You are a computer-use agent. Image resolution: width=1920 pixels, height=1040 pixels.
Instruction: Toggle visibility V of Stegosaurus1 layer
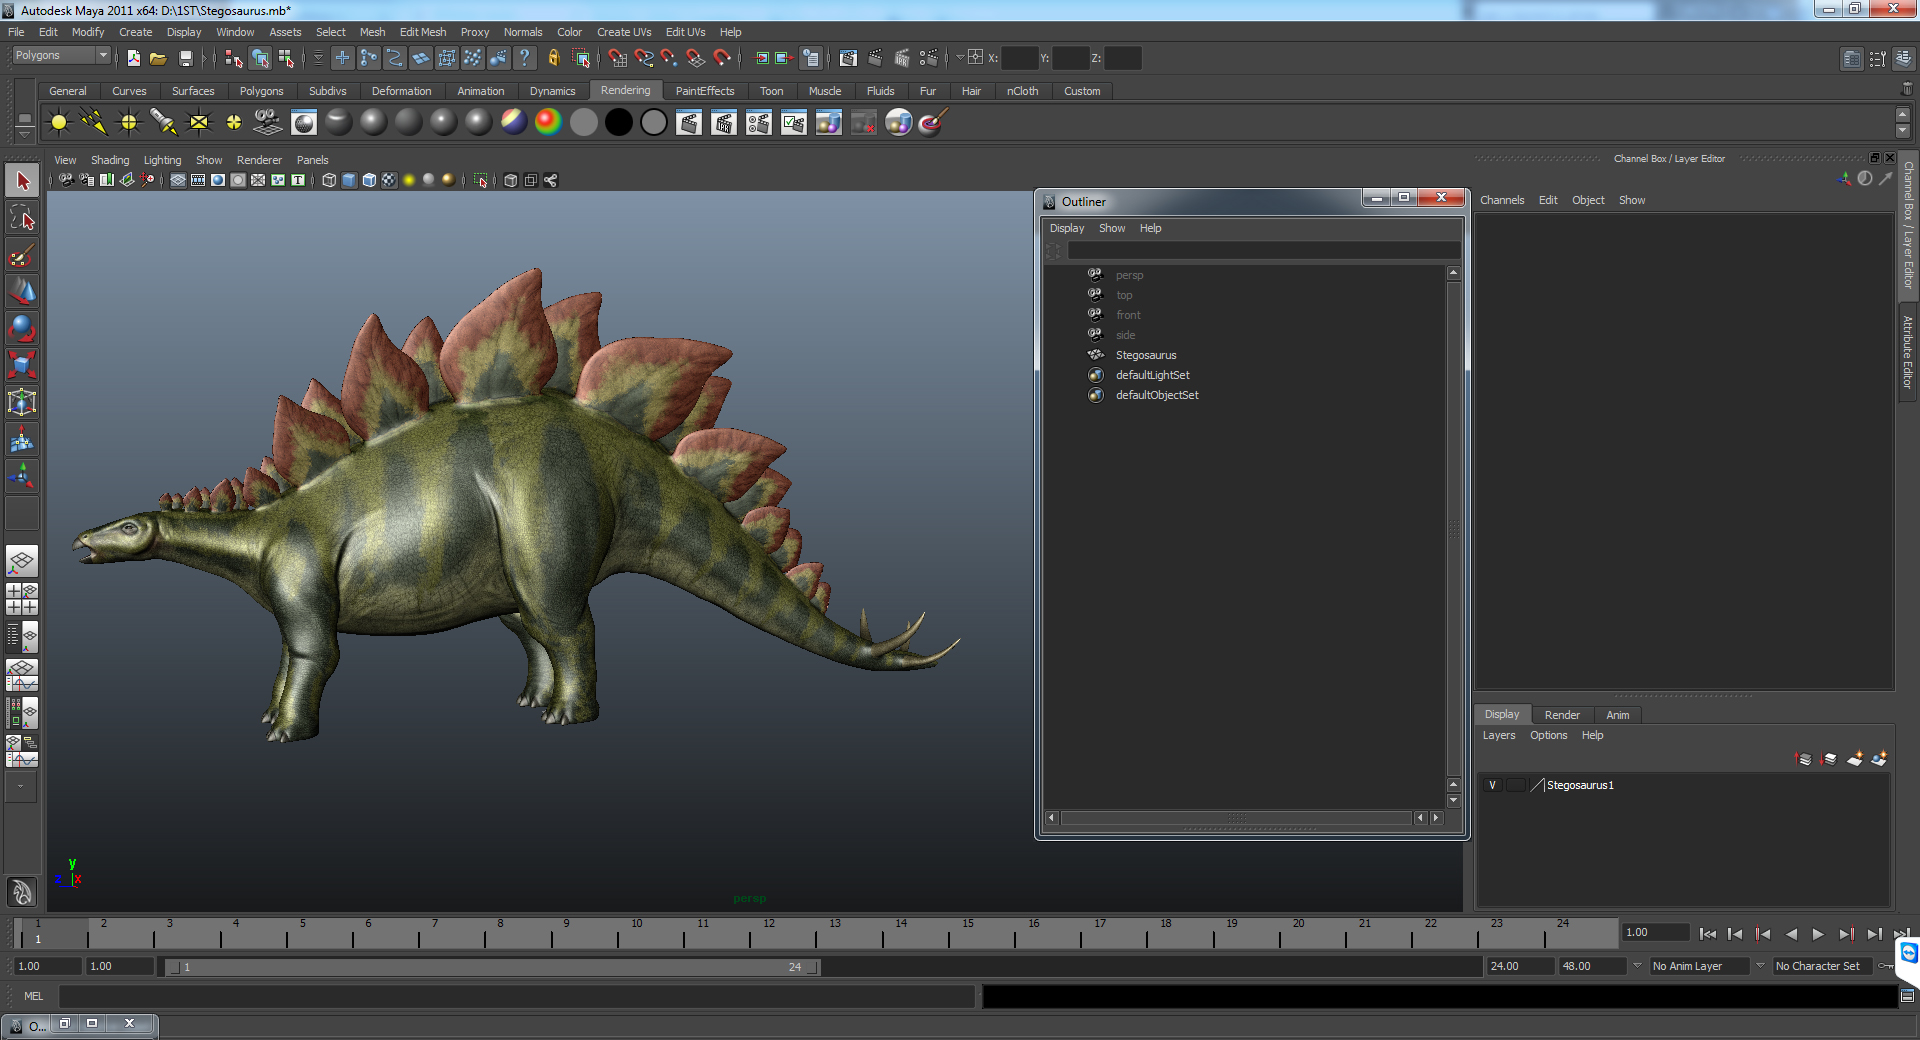[1492, 785]
